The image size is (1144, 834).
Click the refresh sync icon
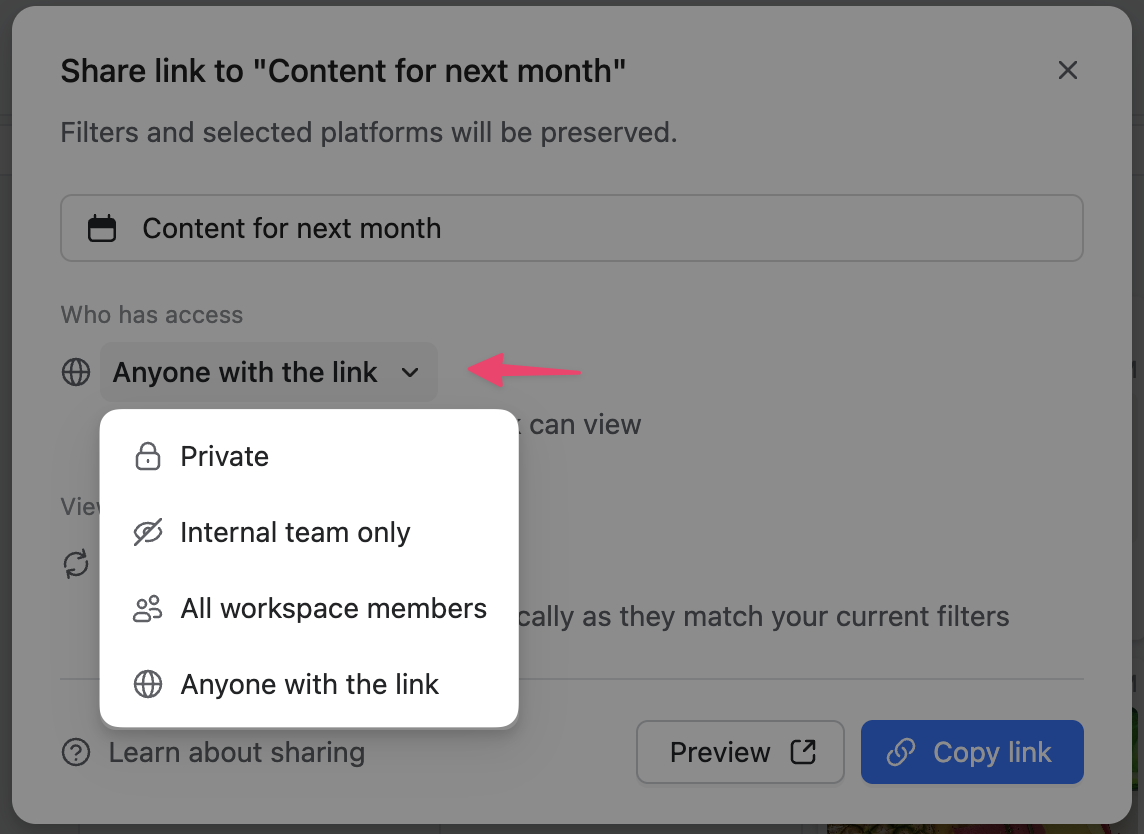(76, 564)
